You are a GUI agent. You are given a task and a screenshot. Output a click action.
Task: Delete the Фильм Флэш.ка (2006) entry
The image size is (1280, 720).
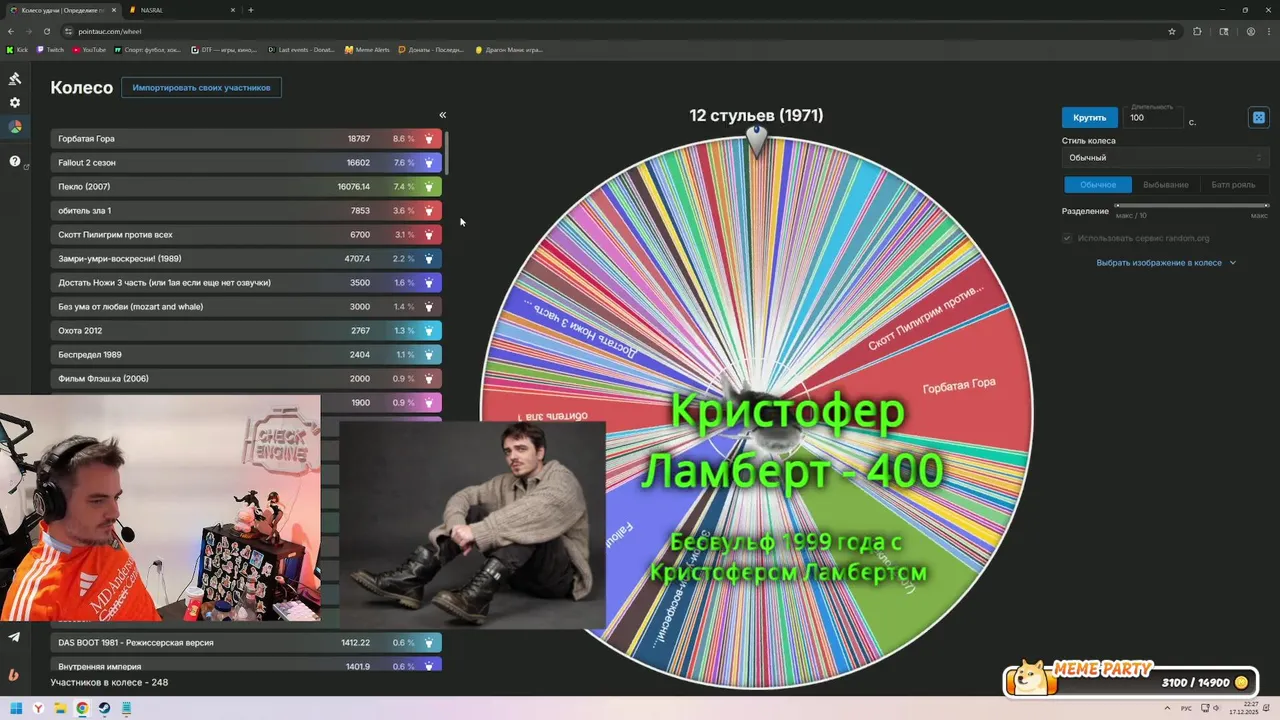(429, 379)
